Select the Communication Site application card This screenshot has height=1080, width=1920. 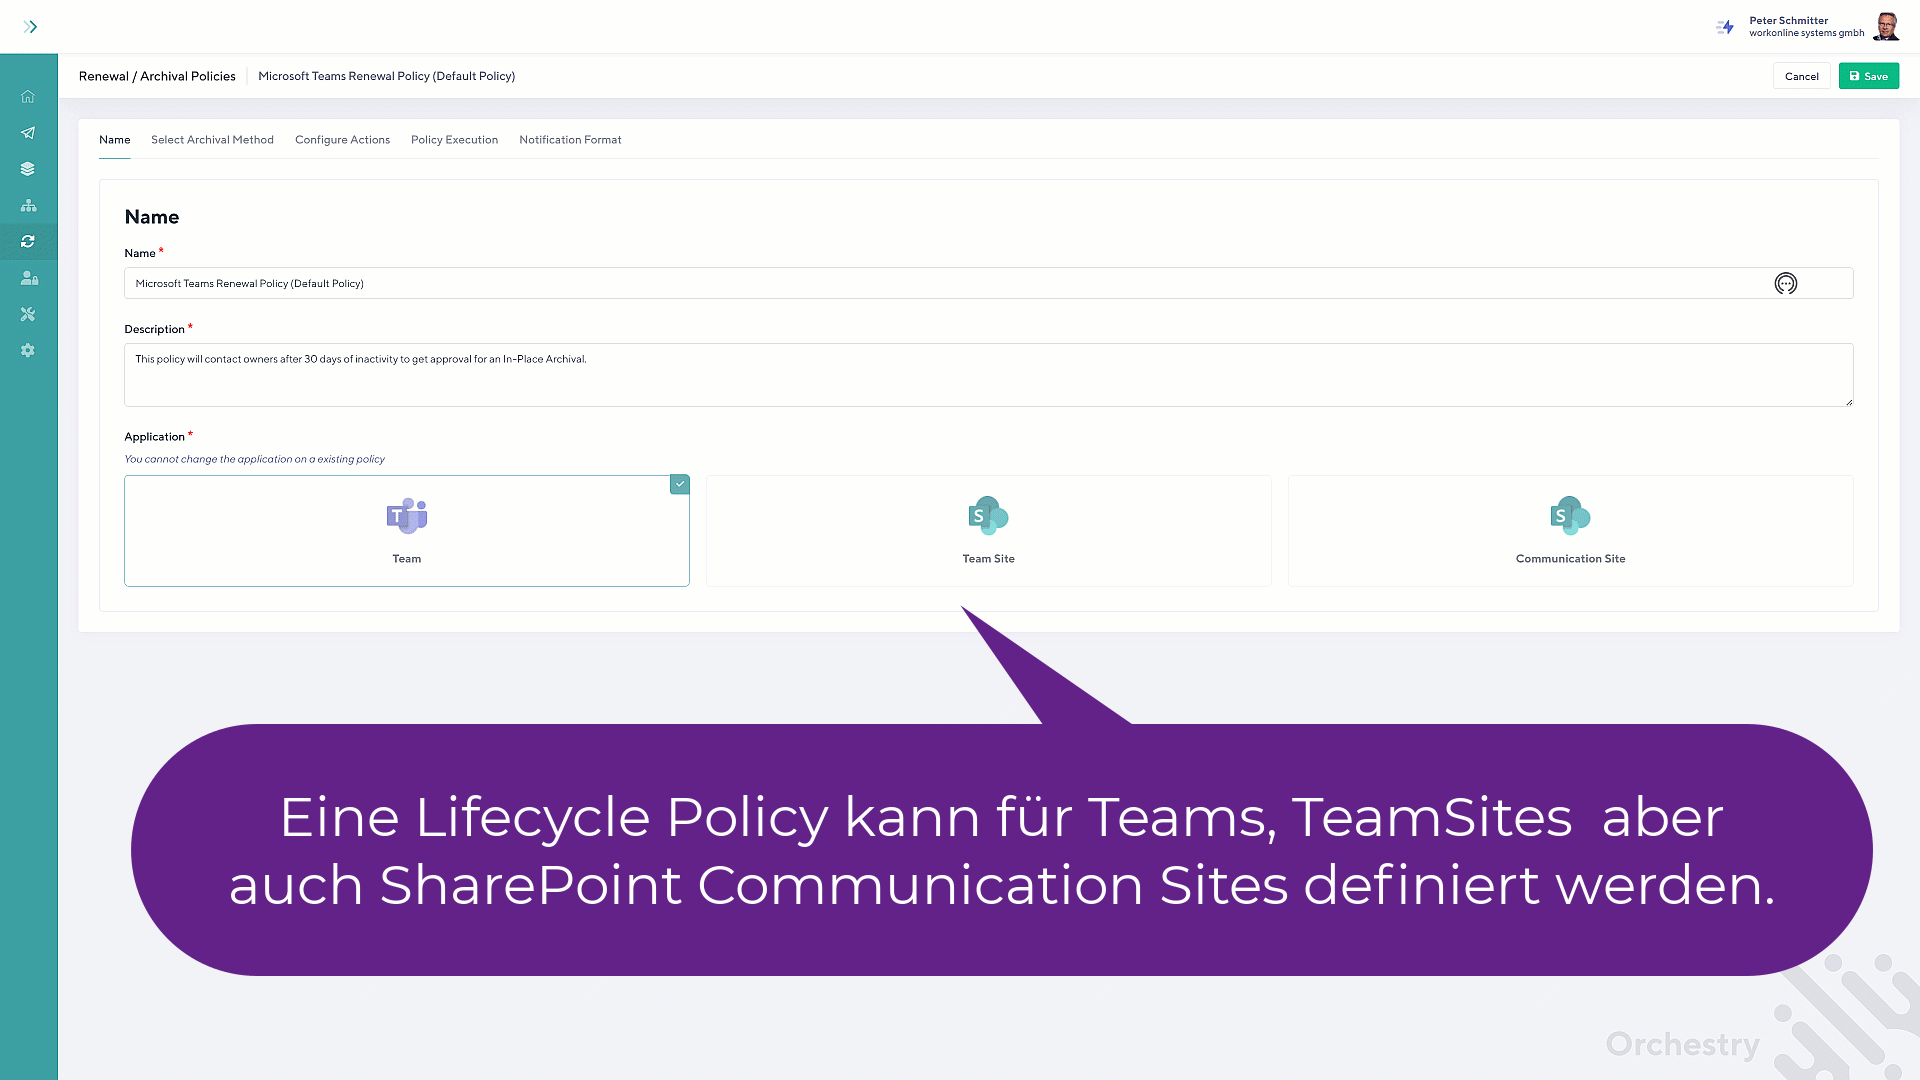point(1570,531)
